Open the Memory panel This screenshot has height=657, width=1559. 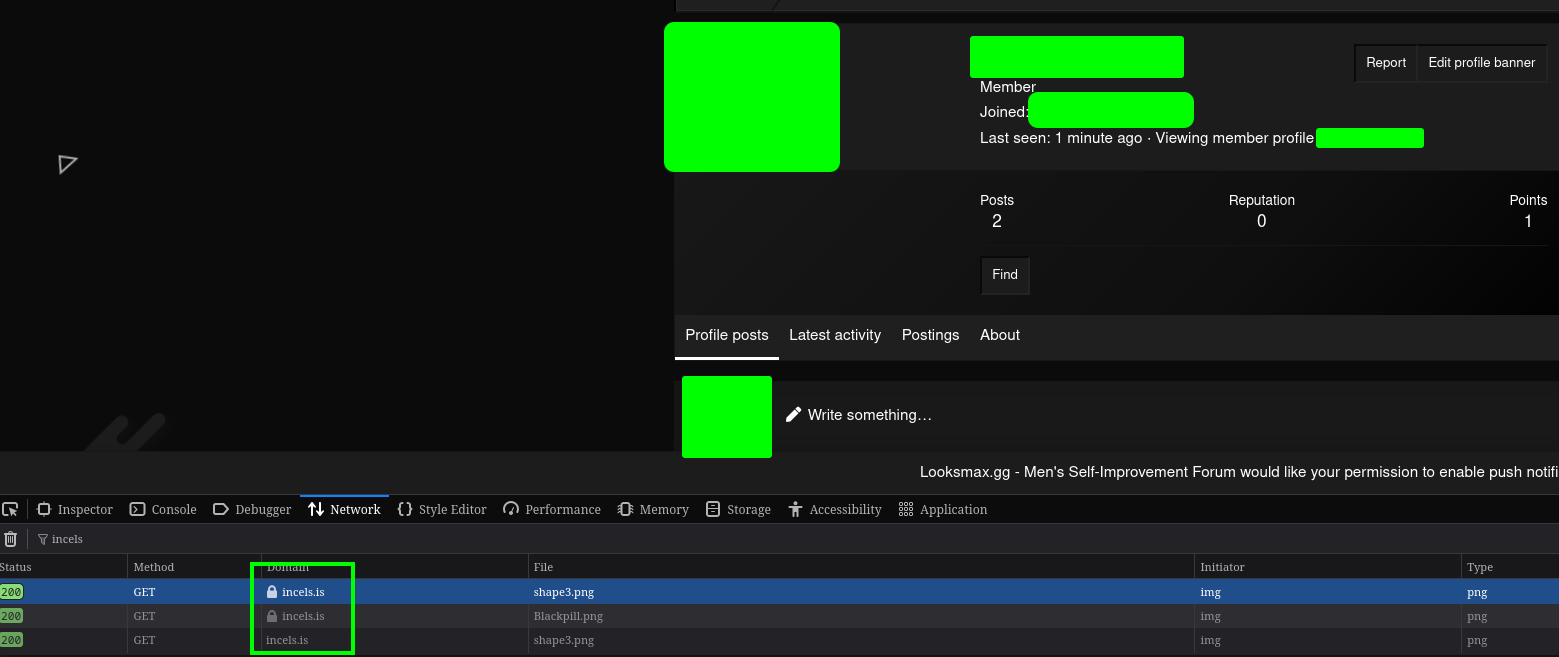652,509
